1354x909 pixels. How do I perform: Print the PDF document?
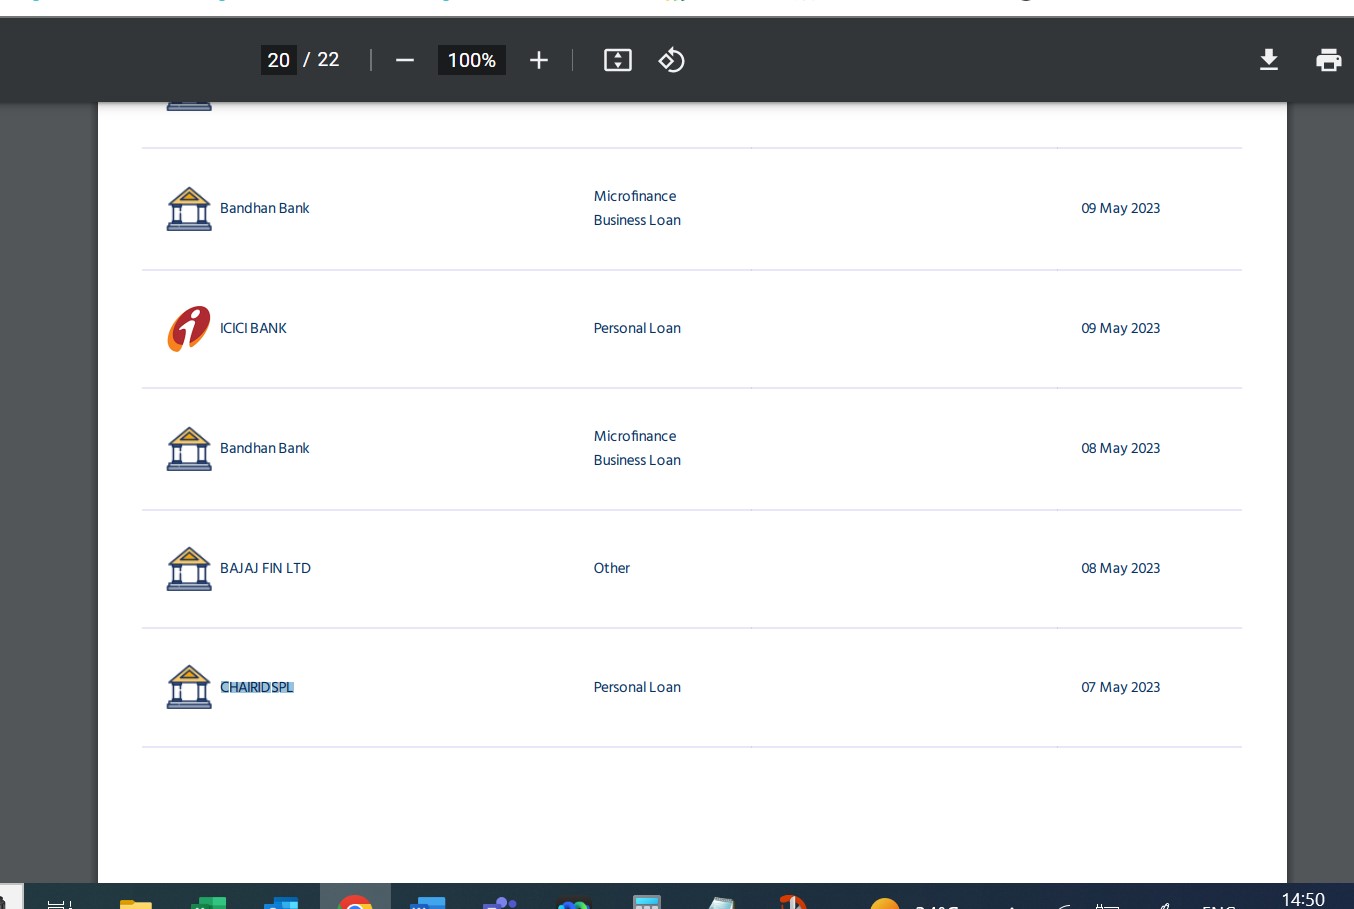click(1328, 61)
